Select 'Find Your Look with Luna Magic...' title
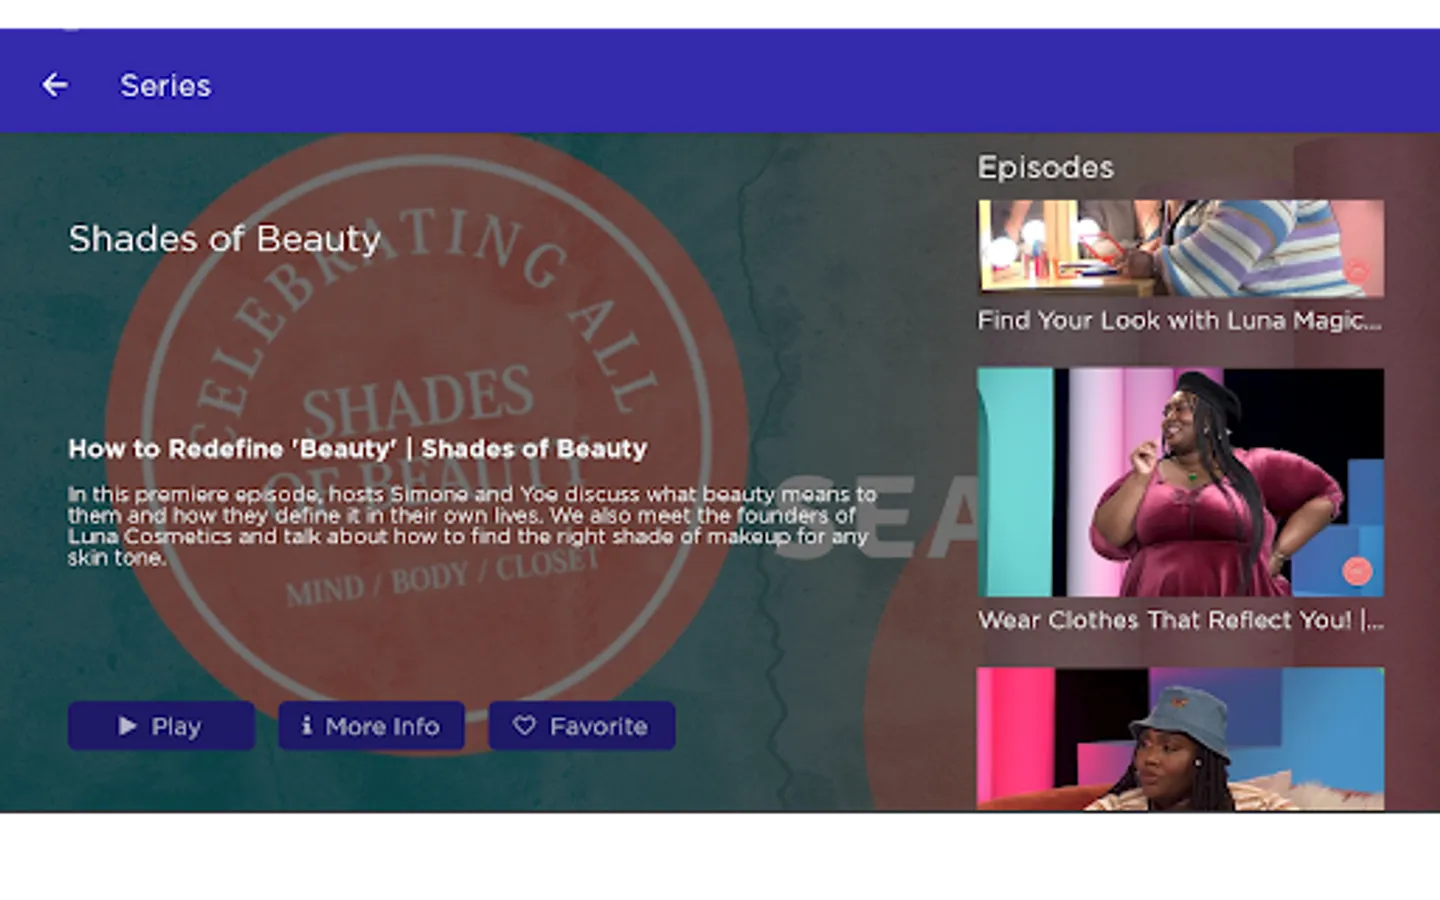This screenshot has width=1440, height=900. (x=1179, y=321)
